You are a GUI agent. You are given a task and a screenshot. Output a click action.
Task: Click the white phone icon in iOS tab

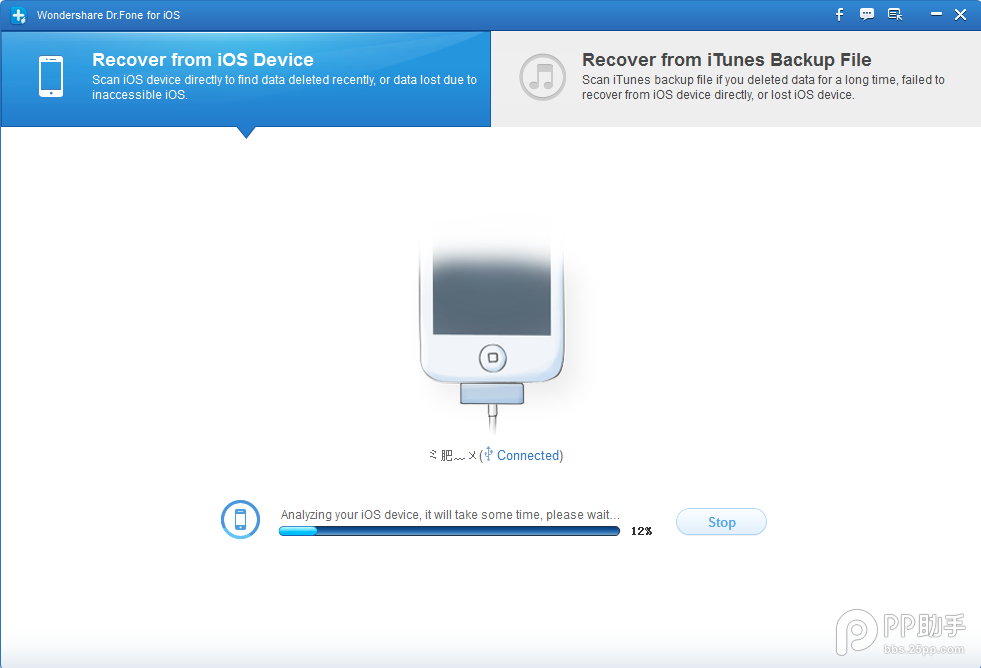[x=51, y=76]
